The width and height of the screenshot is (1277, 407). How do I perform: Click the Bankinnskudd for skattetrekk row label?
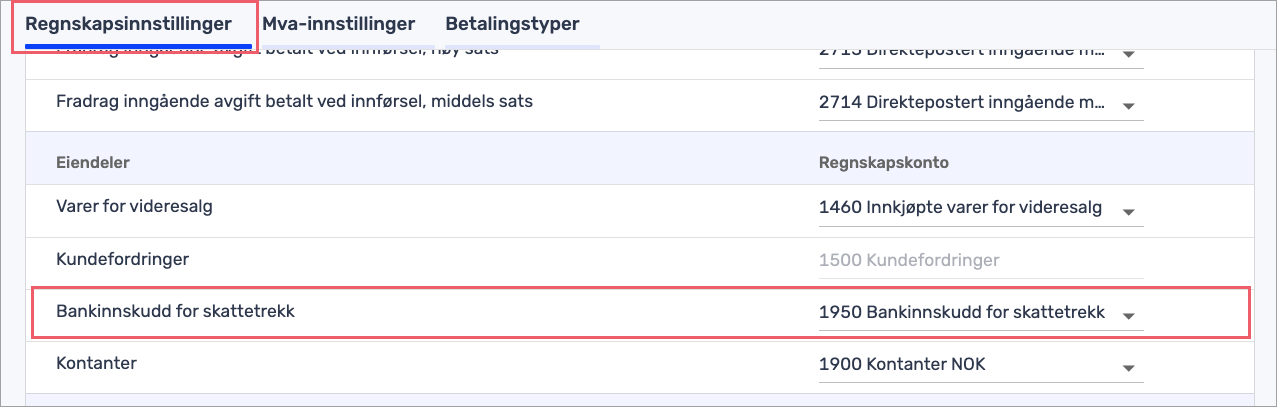(176, 312)
